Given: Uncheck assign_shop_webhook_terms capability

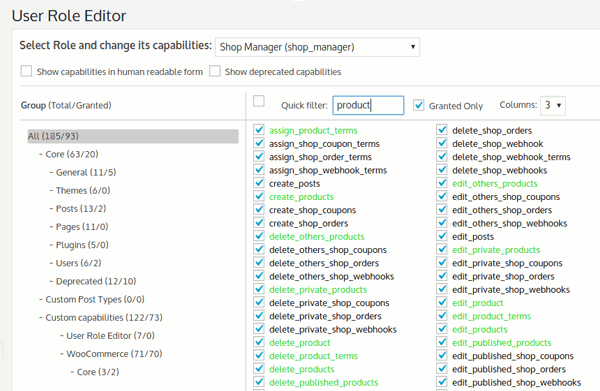Looking at the screenshot, I should click(x=259, y=170).
